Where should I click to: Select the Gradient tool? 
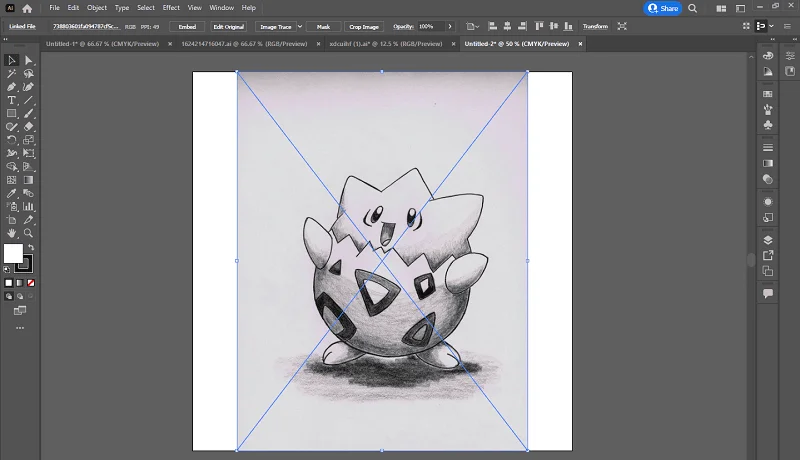pyautogui.click(x=29, y=180)
